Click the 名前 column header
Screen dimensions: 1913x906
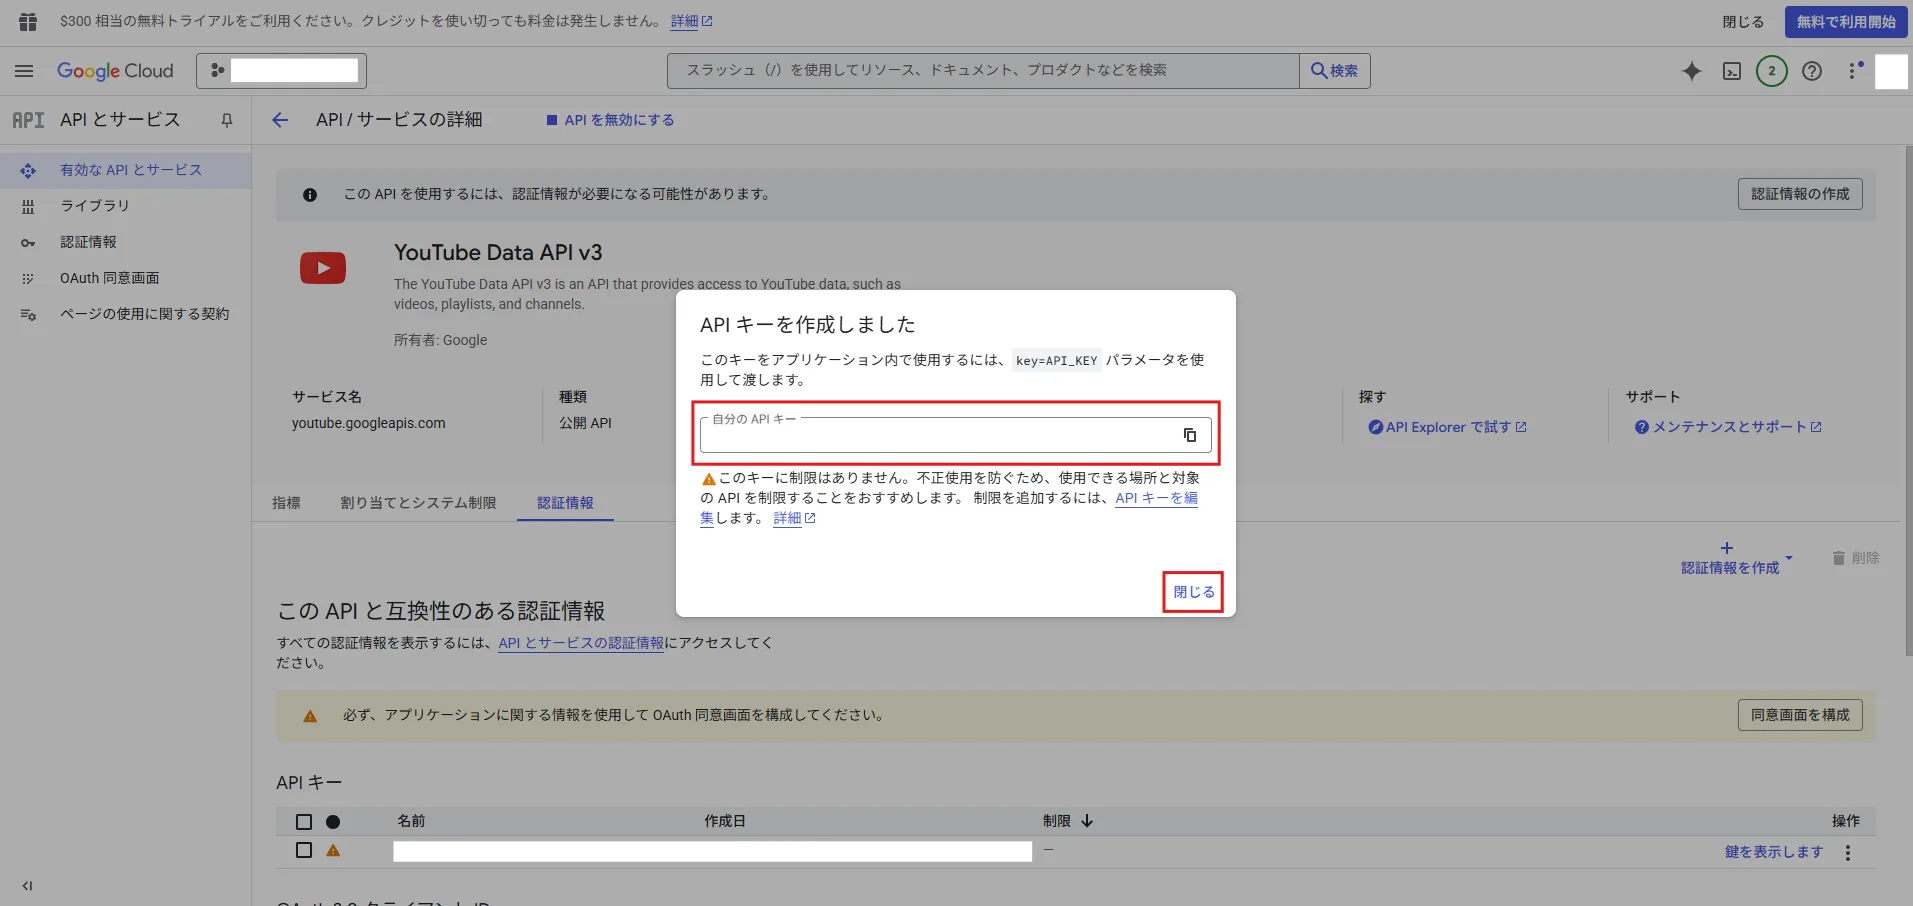(x=411, y=821)
